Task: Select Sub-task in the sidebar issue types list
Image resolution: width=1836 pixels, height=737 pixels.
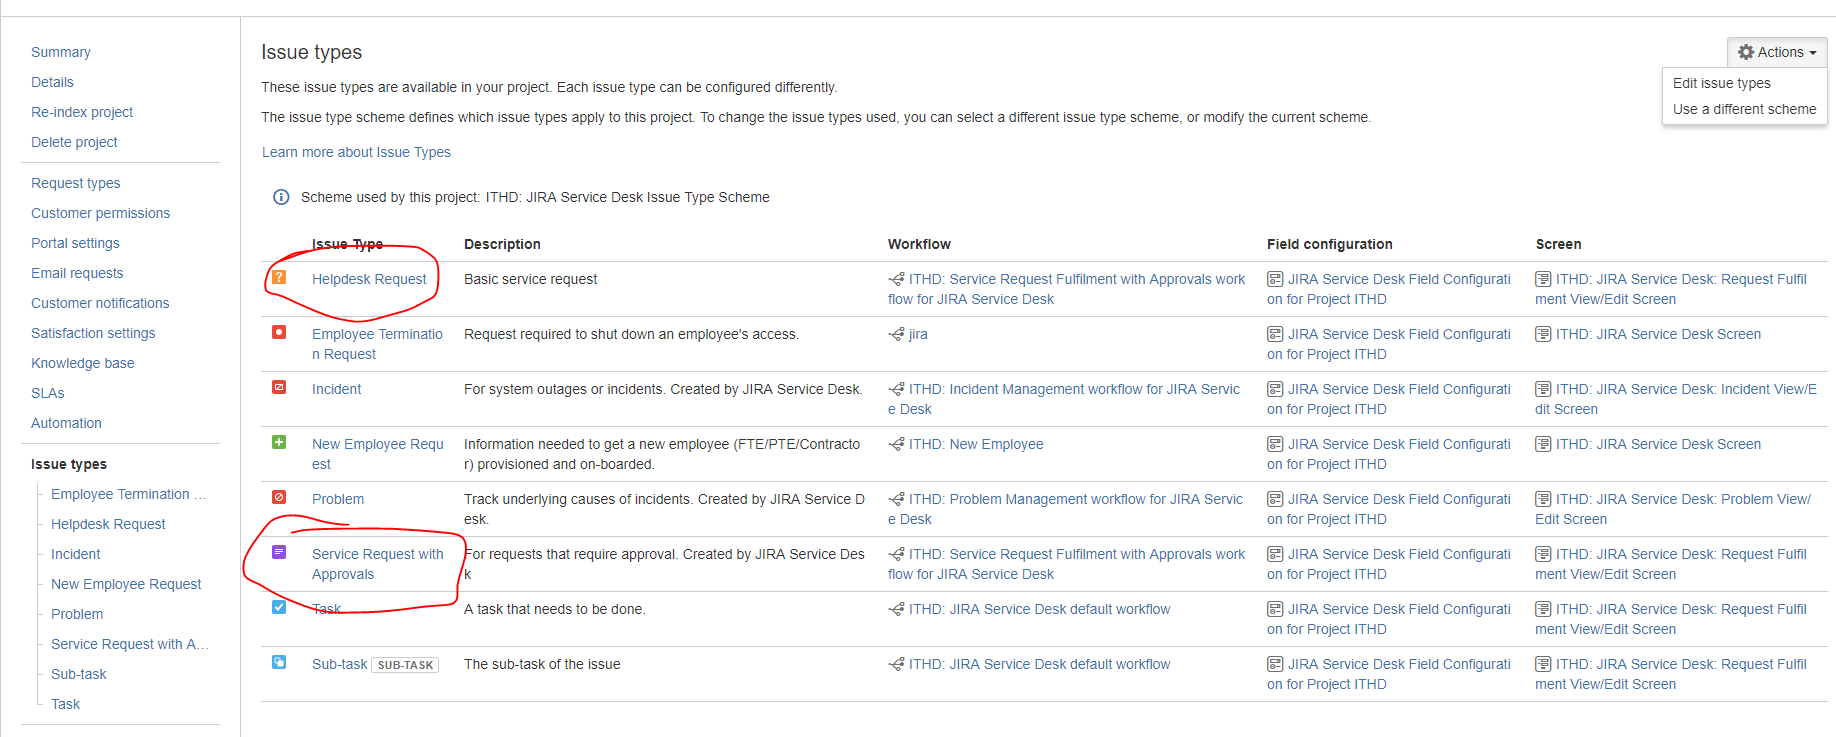Action: (79, 674)
